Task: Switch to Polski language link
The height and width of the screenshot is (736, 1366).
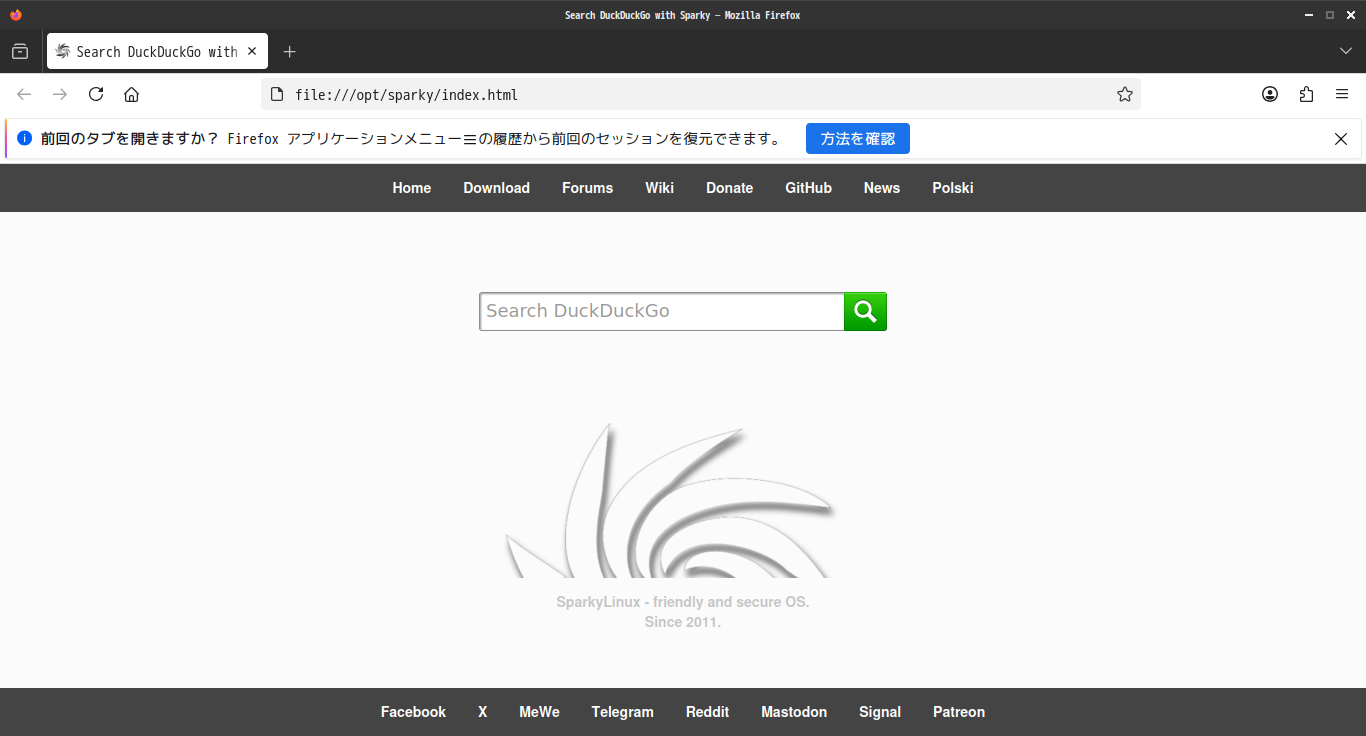Action: (953, 188)
